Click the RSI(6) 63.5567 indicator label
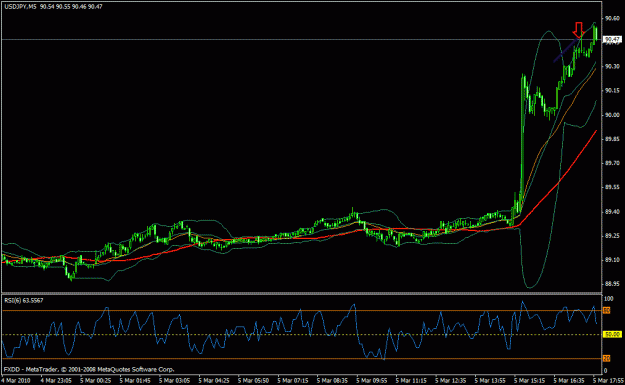The width and height of the screenshot is (625, 385). [x=24, y=300]
